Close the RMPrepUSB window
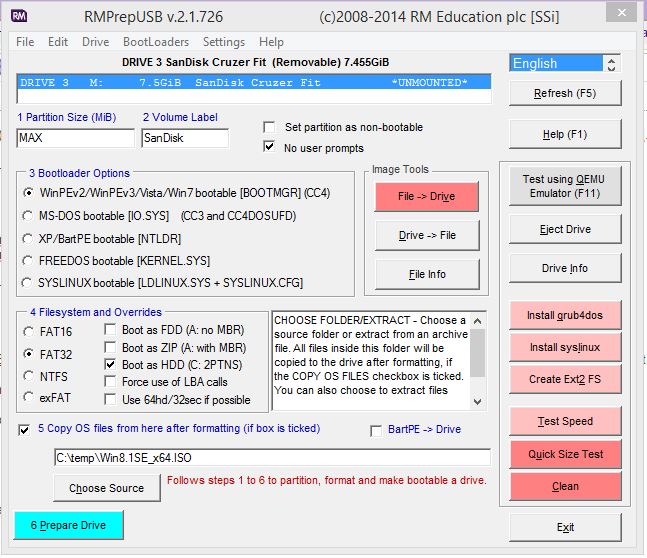Image resolution: width=647 pixels, height=558 pixels. click(622, 12)
